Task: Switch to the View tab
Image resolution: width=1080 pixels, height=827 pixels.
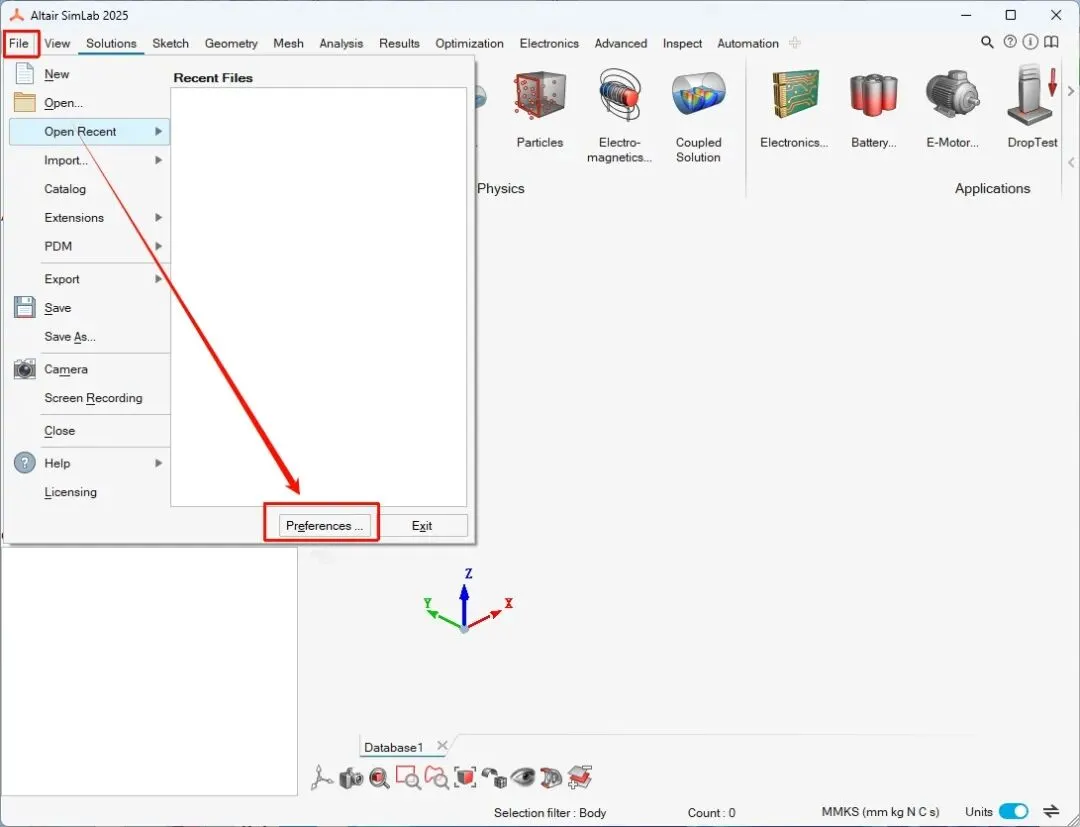Action: (57, 43)
